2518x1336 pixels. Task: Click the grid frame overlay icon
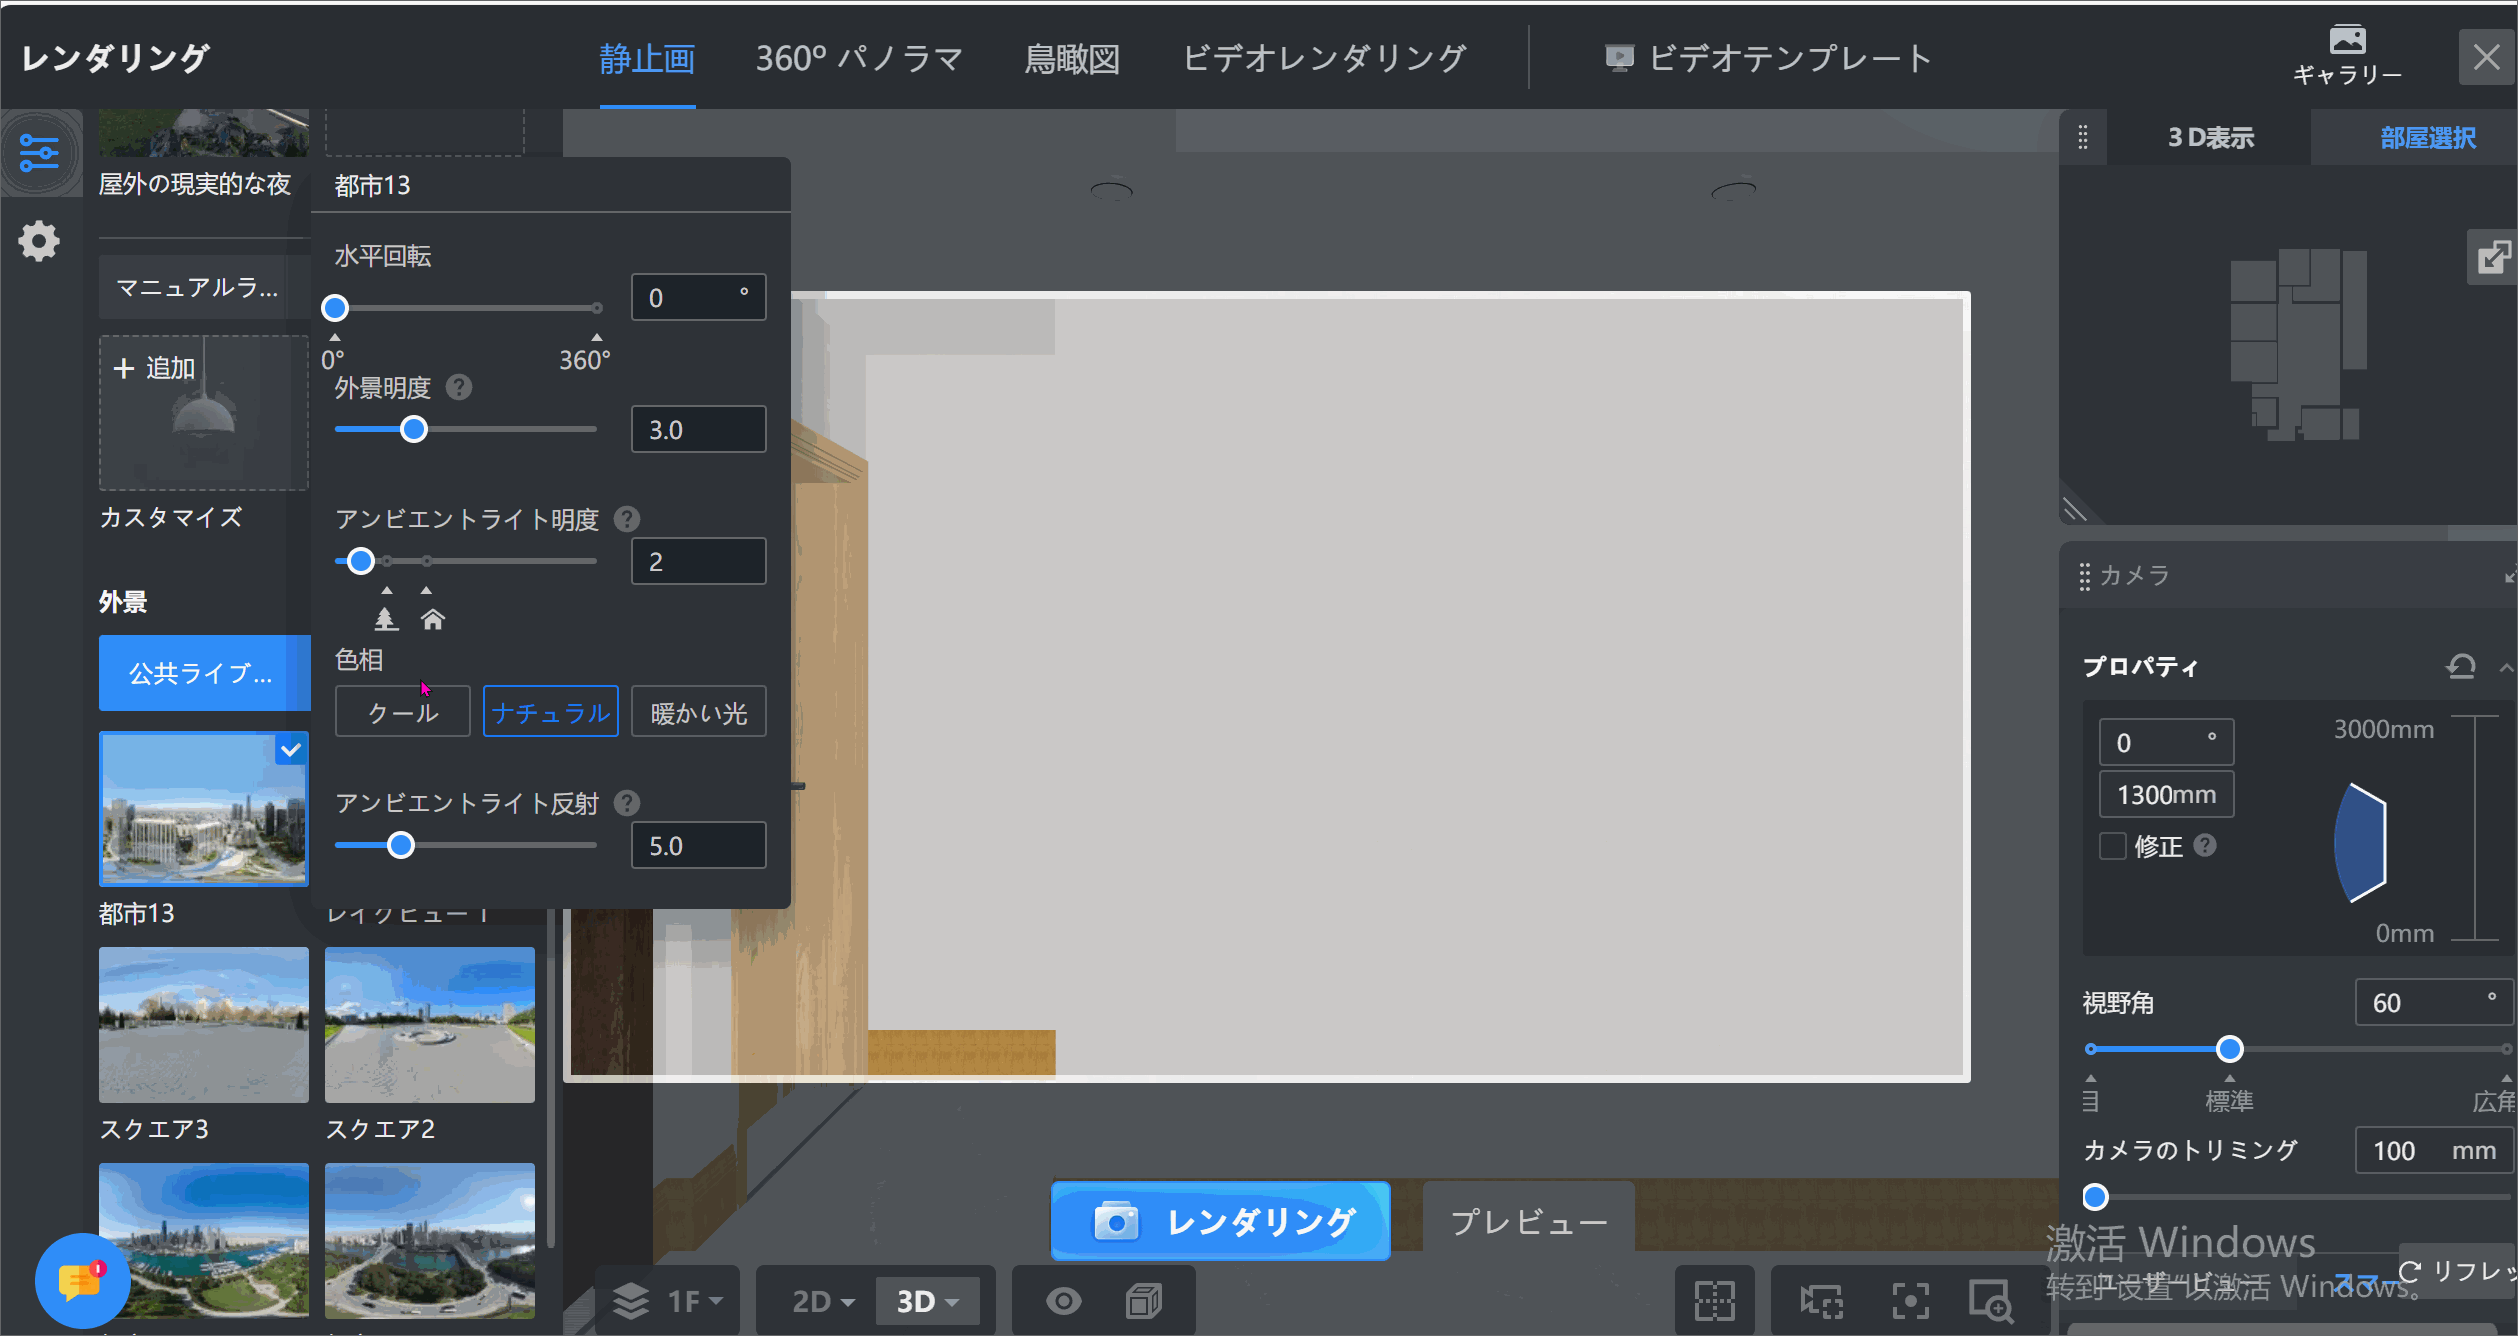(1715, 1301)
